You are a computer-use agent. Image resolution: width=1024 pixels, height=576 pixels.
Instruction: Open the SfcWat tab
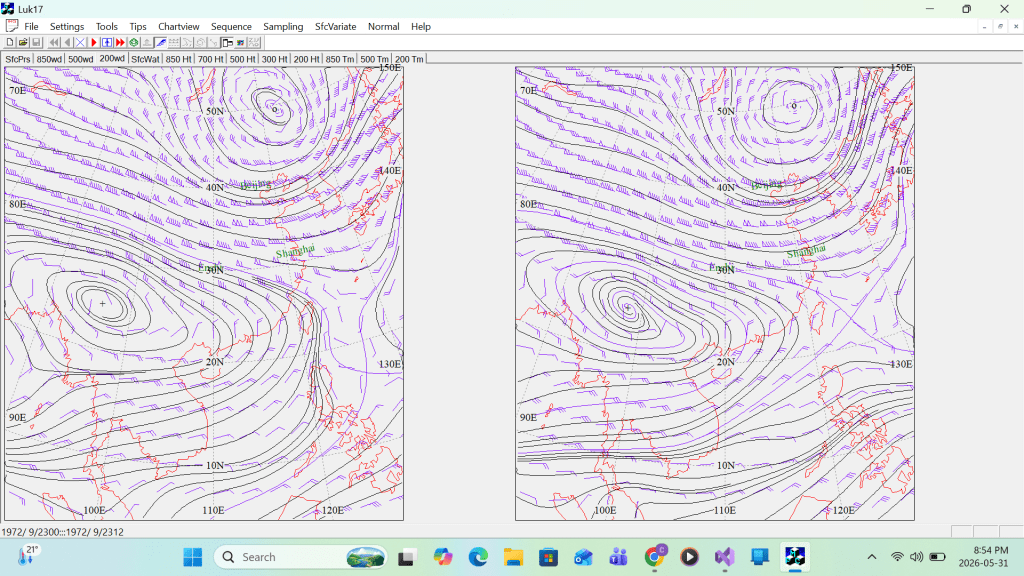click(145, 59)
